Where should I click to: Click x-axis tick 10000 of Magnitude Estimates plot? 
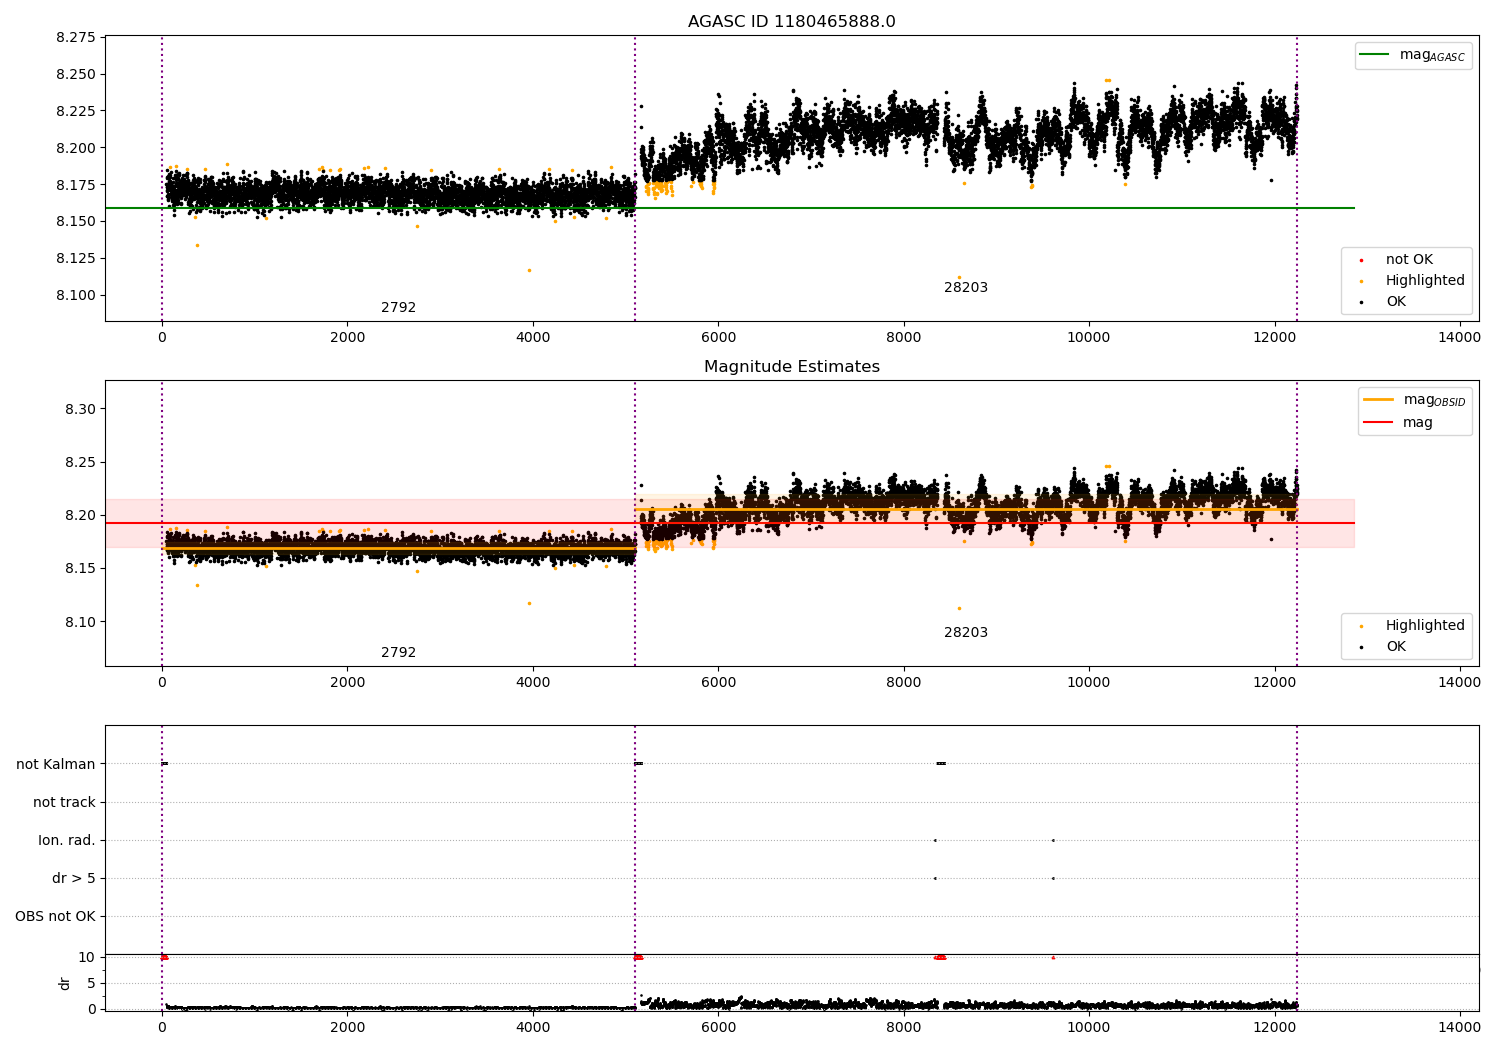coord(1089,683)
